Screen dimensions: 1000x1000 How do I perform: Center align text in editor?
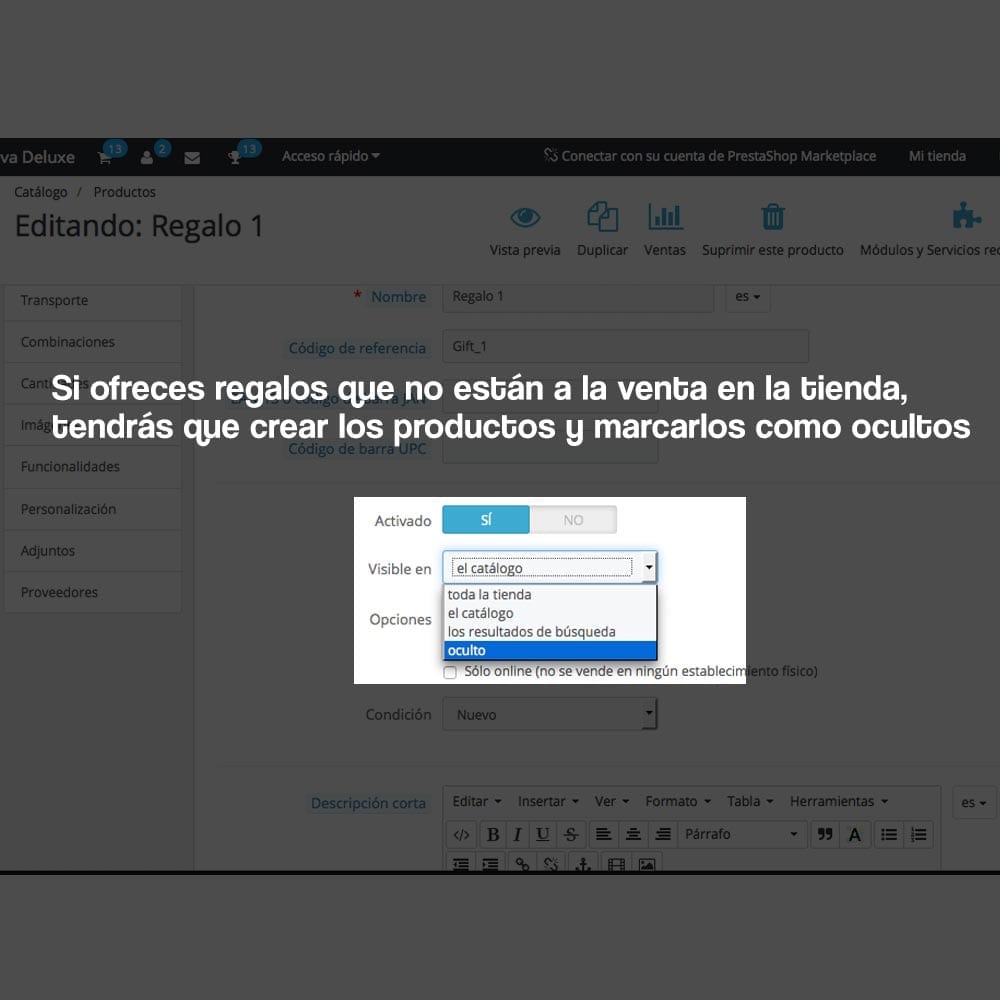(633, 834)
